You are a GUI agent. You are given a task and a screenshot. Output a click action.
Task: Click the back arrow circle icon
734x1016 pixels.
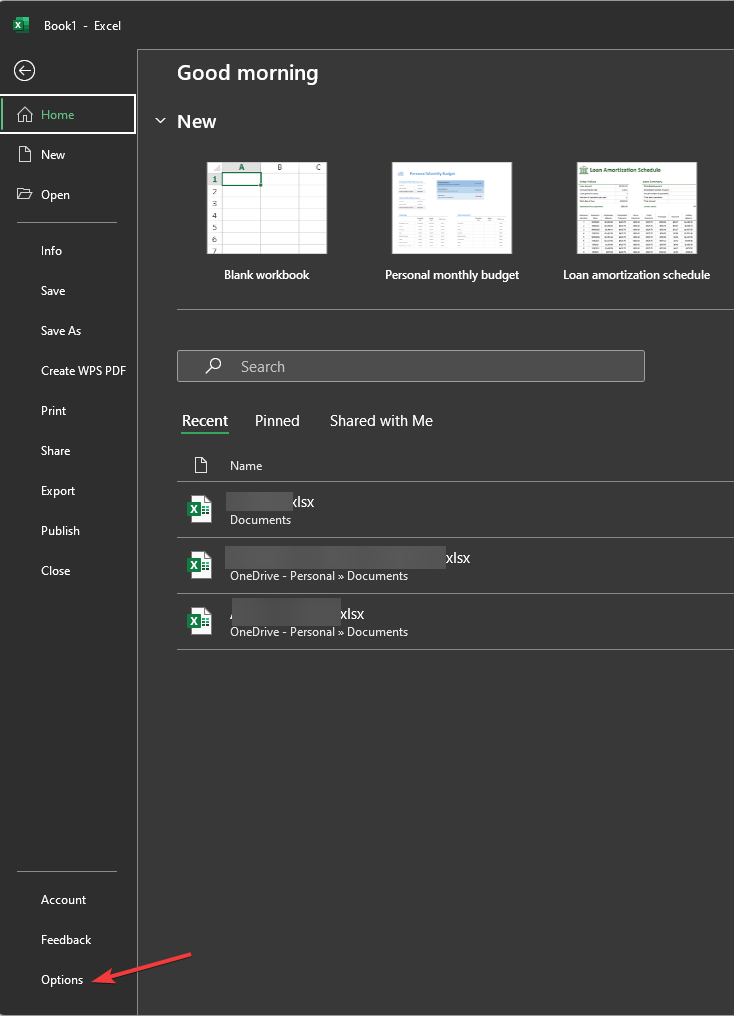pyautogui.click(x=25, y=71)
